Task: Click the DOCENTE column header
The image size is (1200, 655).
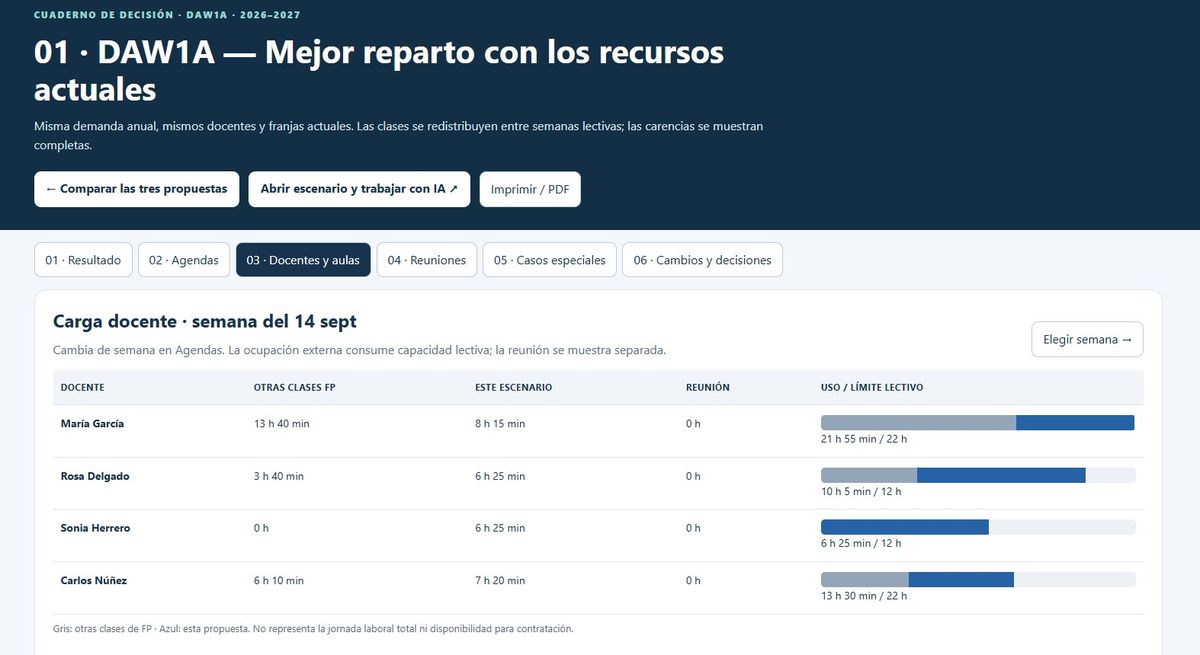Action: 82,387
